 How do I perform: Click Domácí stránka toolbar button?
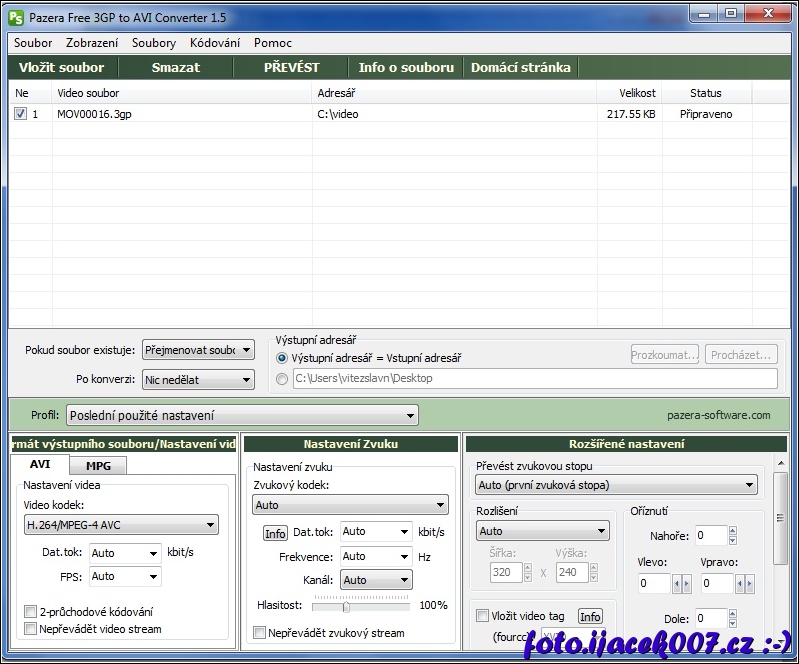click(x=520, y=67)
